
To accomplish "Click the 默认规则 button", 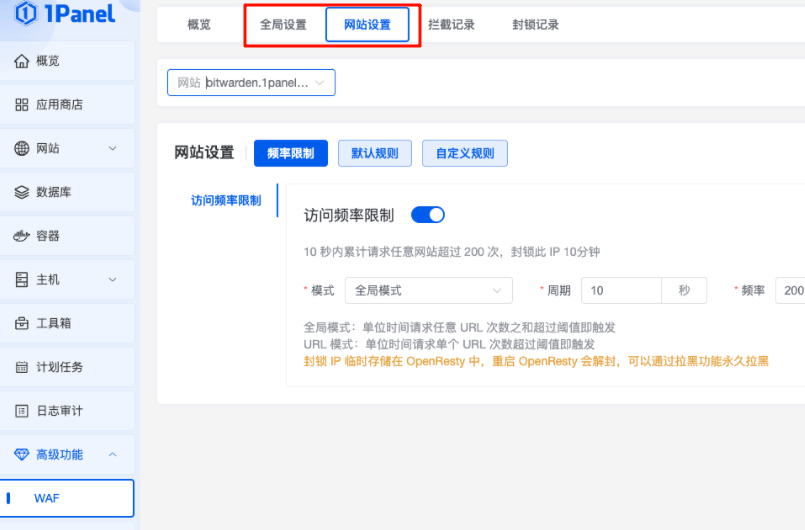I will (x=375, y=153).
